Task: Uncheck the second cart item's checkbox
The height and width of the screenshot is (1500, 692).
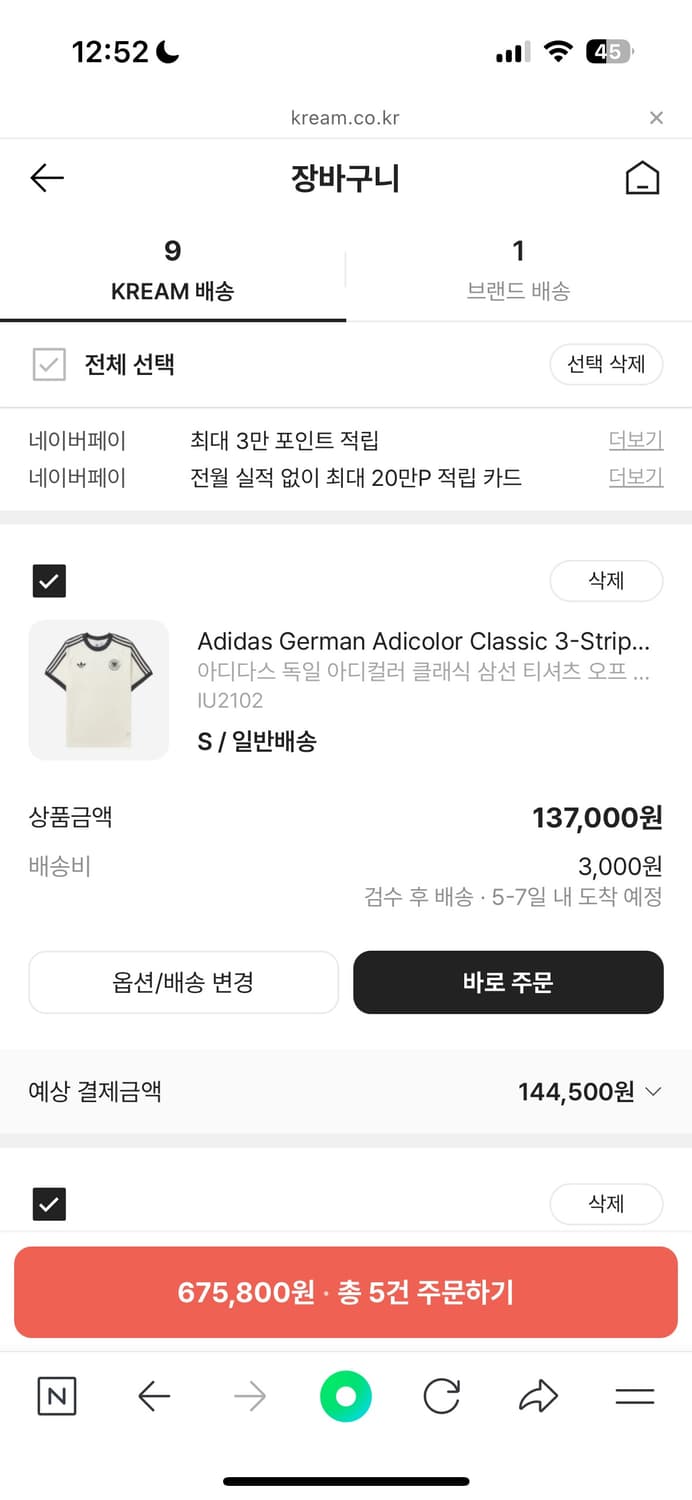Action: pyautogui.click(x=49, y=1204)
